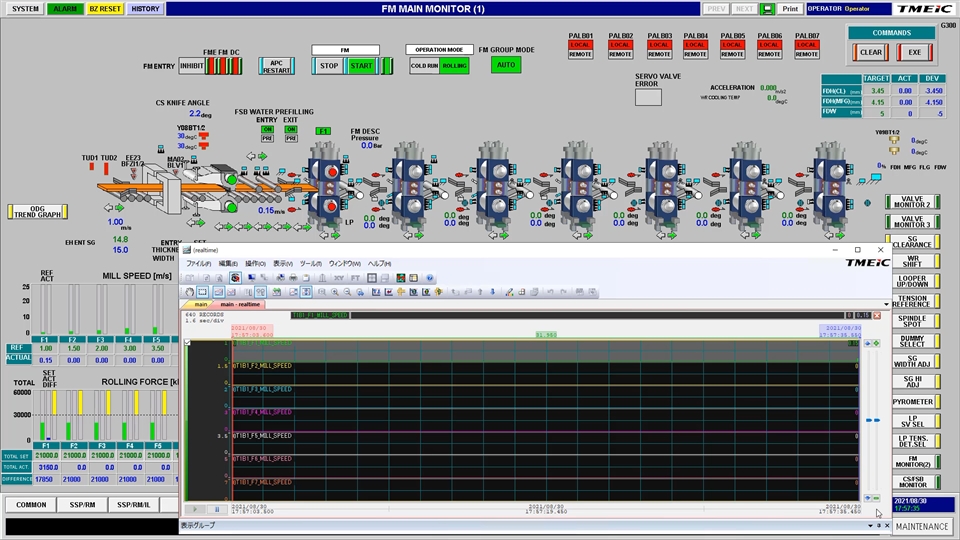Screen dimensions: 960x540
Task: Switch operation mode to COLD RUN
Action: click(x=424, y=65)
